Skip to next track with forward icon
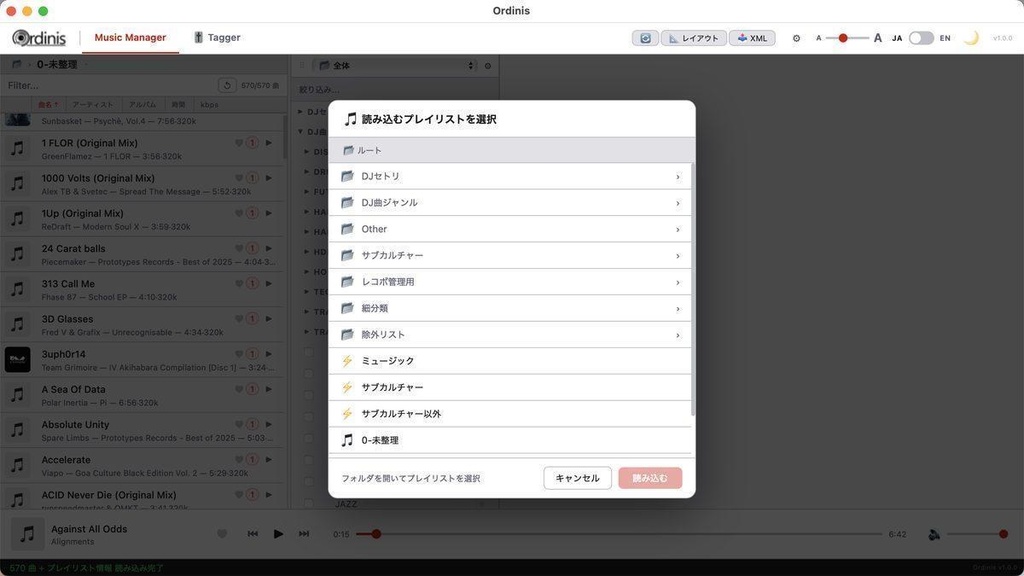Image resolution: width=1024 pixels, height=576 pixels. (303, 533)
